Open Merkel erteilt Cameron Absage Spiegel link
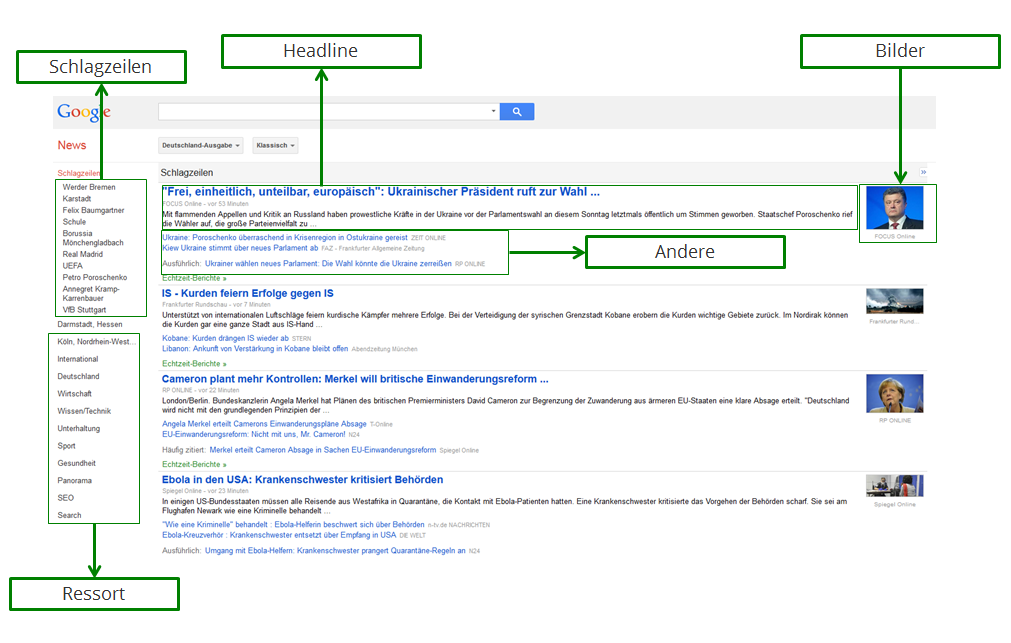Screen dimensions: 1011x643 click(323, 450)
